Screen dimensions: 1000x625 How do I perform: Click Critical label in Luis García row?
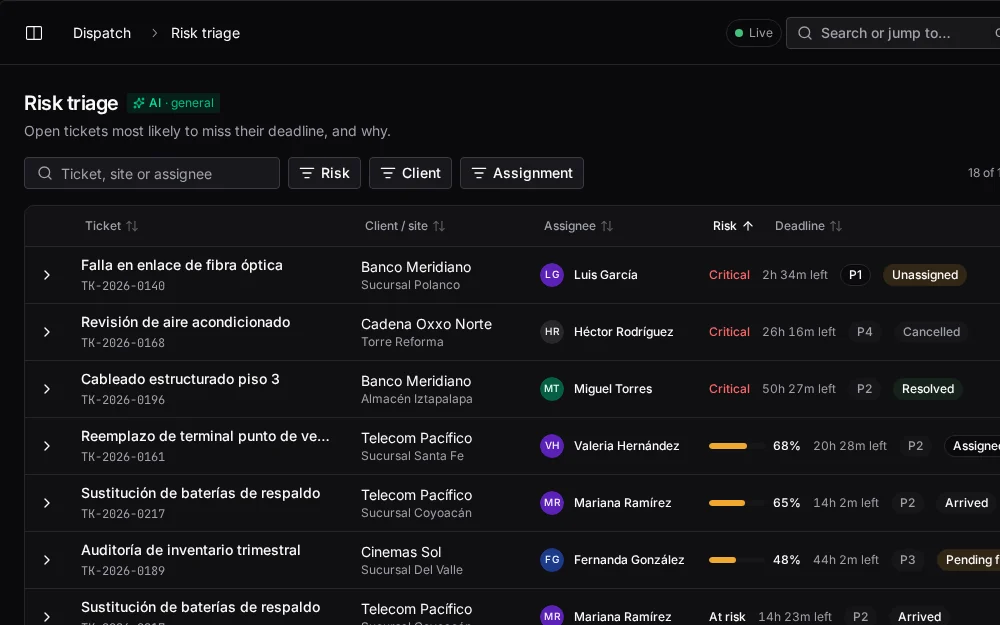pyautogui.click(x=729, y=275)
